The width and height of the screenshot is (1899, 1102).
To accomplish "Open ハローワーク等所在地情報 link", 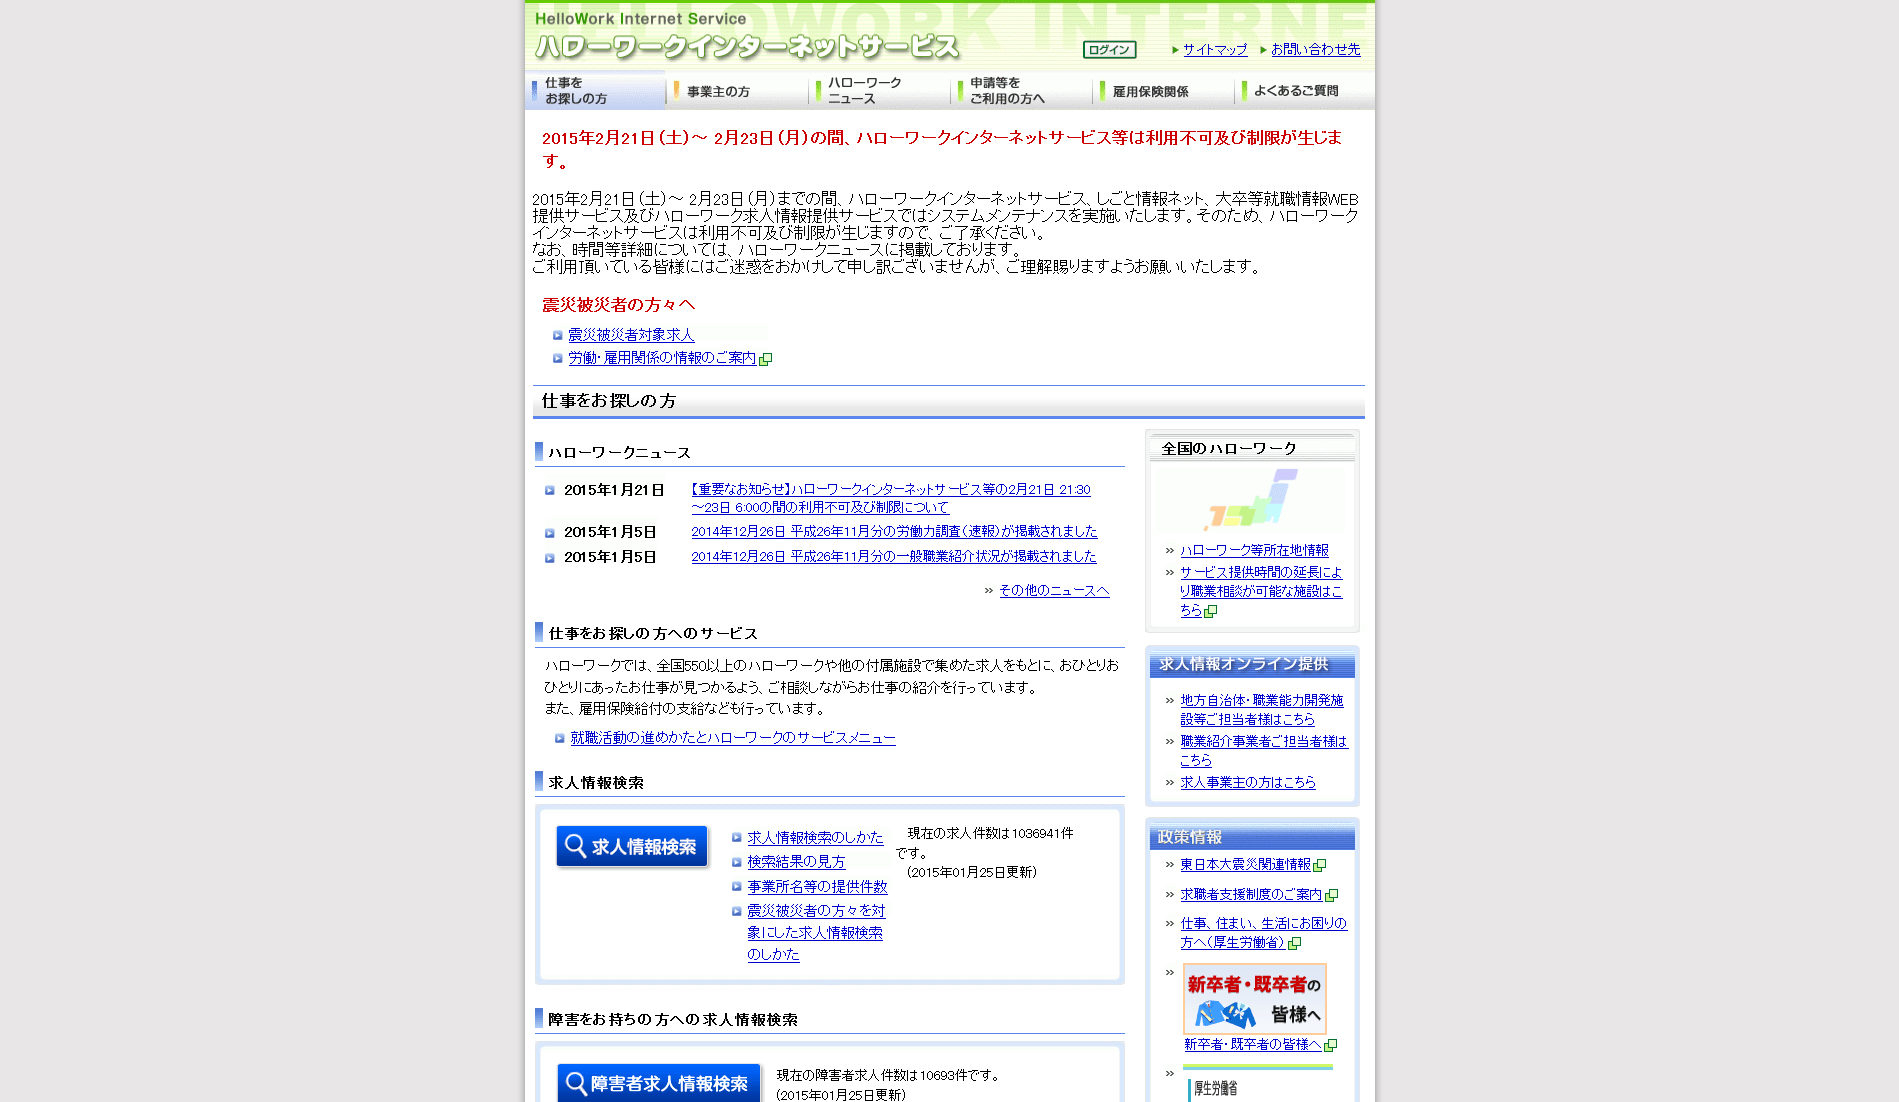I will click(x=1254, y=551).
